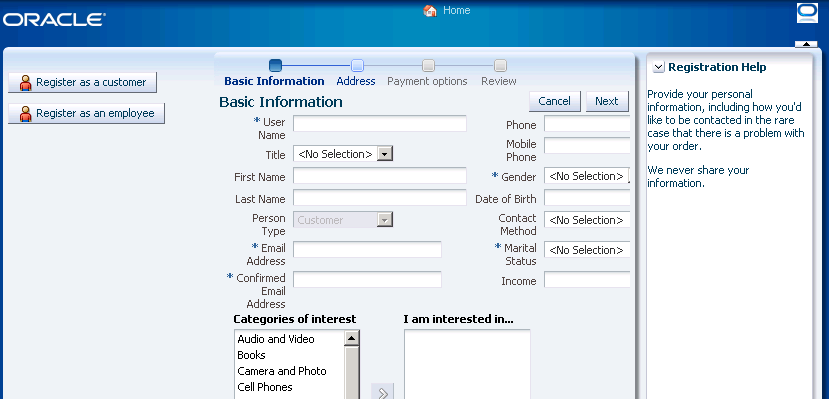Viewport: 829px width, 399px height.
Task: Collapse the header with the up-arrow splitter
Action: tap(806, 44)
